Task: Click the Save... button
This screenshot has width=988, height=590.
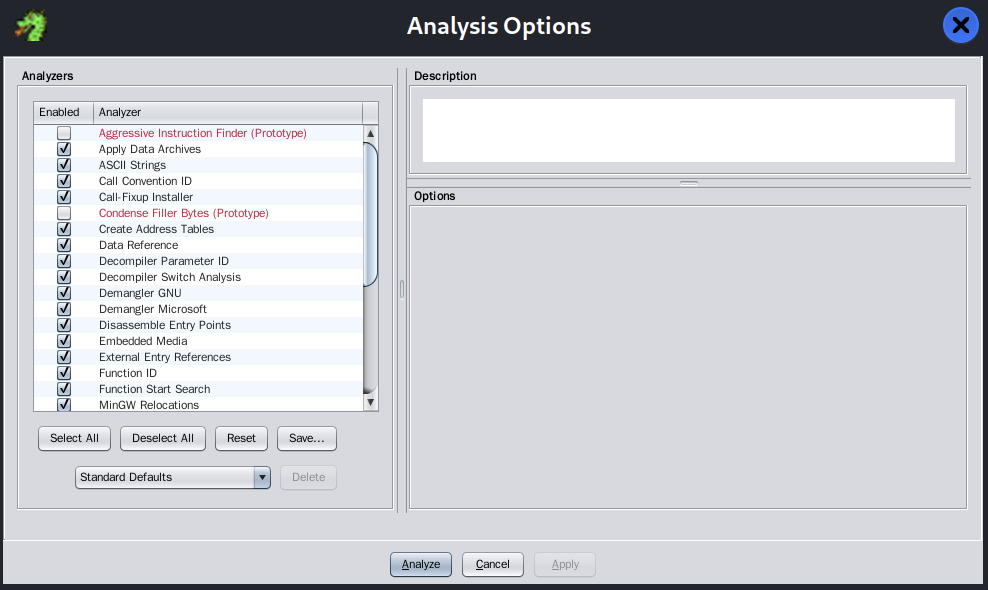Action: (307, 438)
